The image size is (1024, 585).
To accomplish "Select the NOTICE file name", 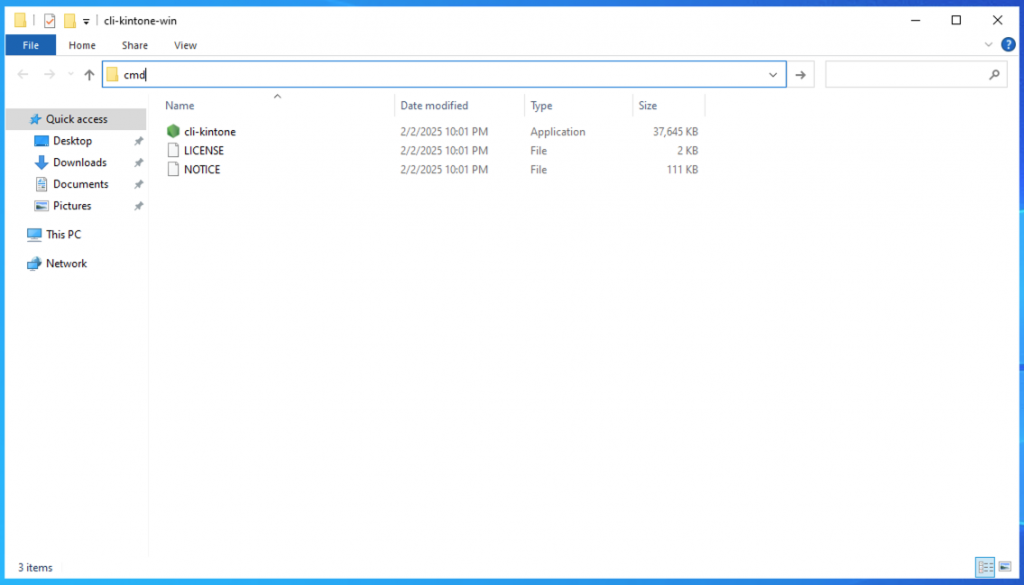I will pyautogui.click(x=202, y=170).
